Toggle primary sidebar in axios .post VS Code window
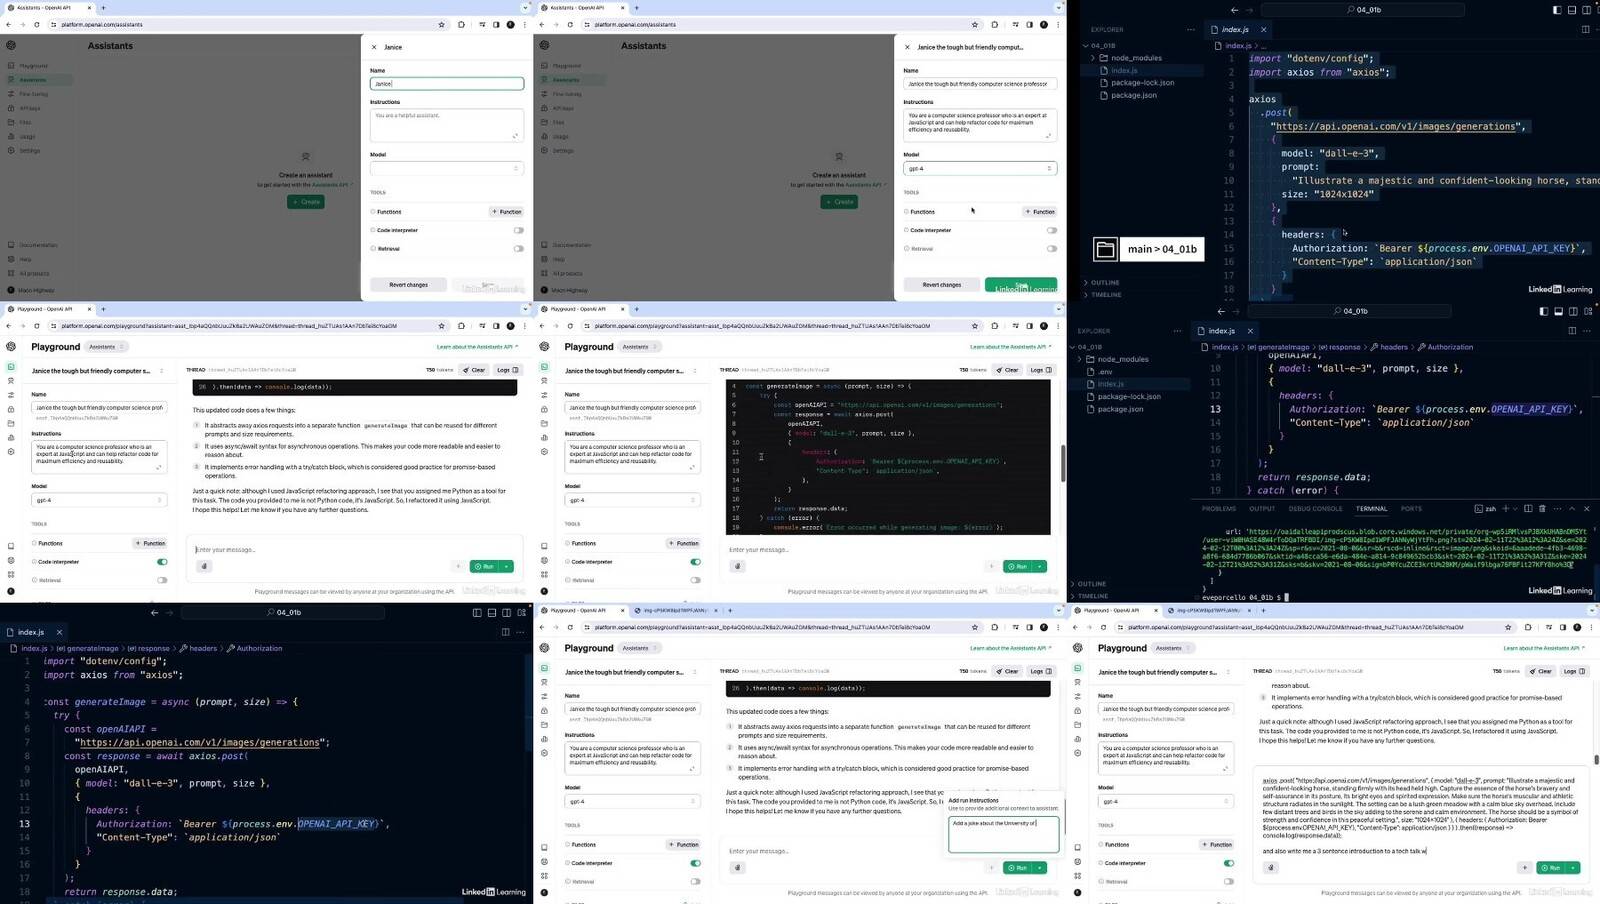Viewport: 1600px width, 904px height. coord(1557,10)
